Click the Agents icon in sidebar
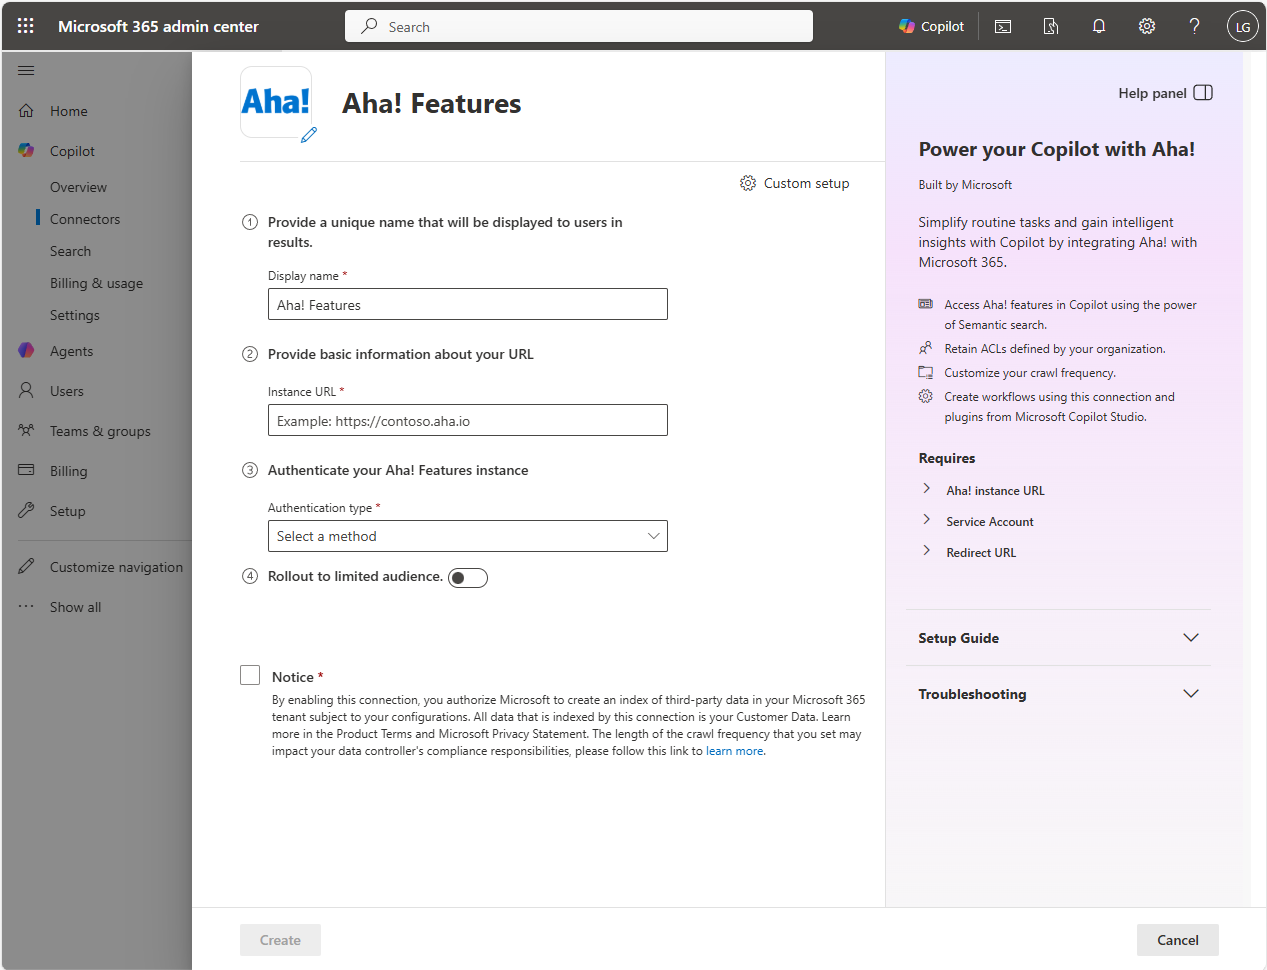Viewport: 1267px width, 970px height. 26,351
